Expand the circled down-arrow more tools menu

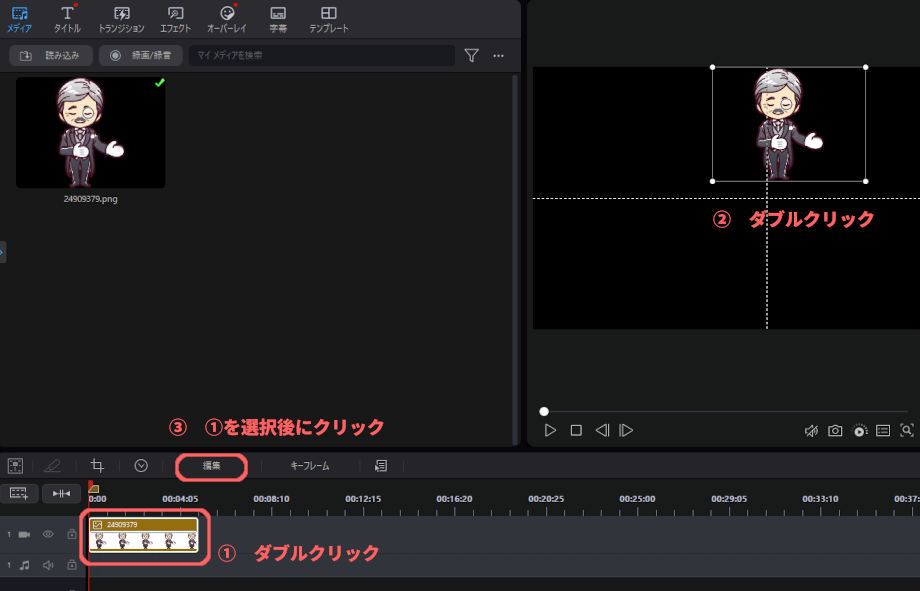[141, 465]
